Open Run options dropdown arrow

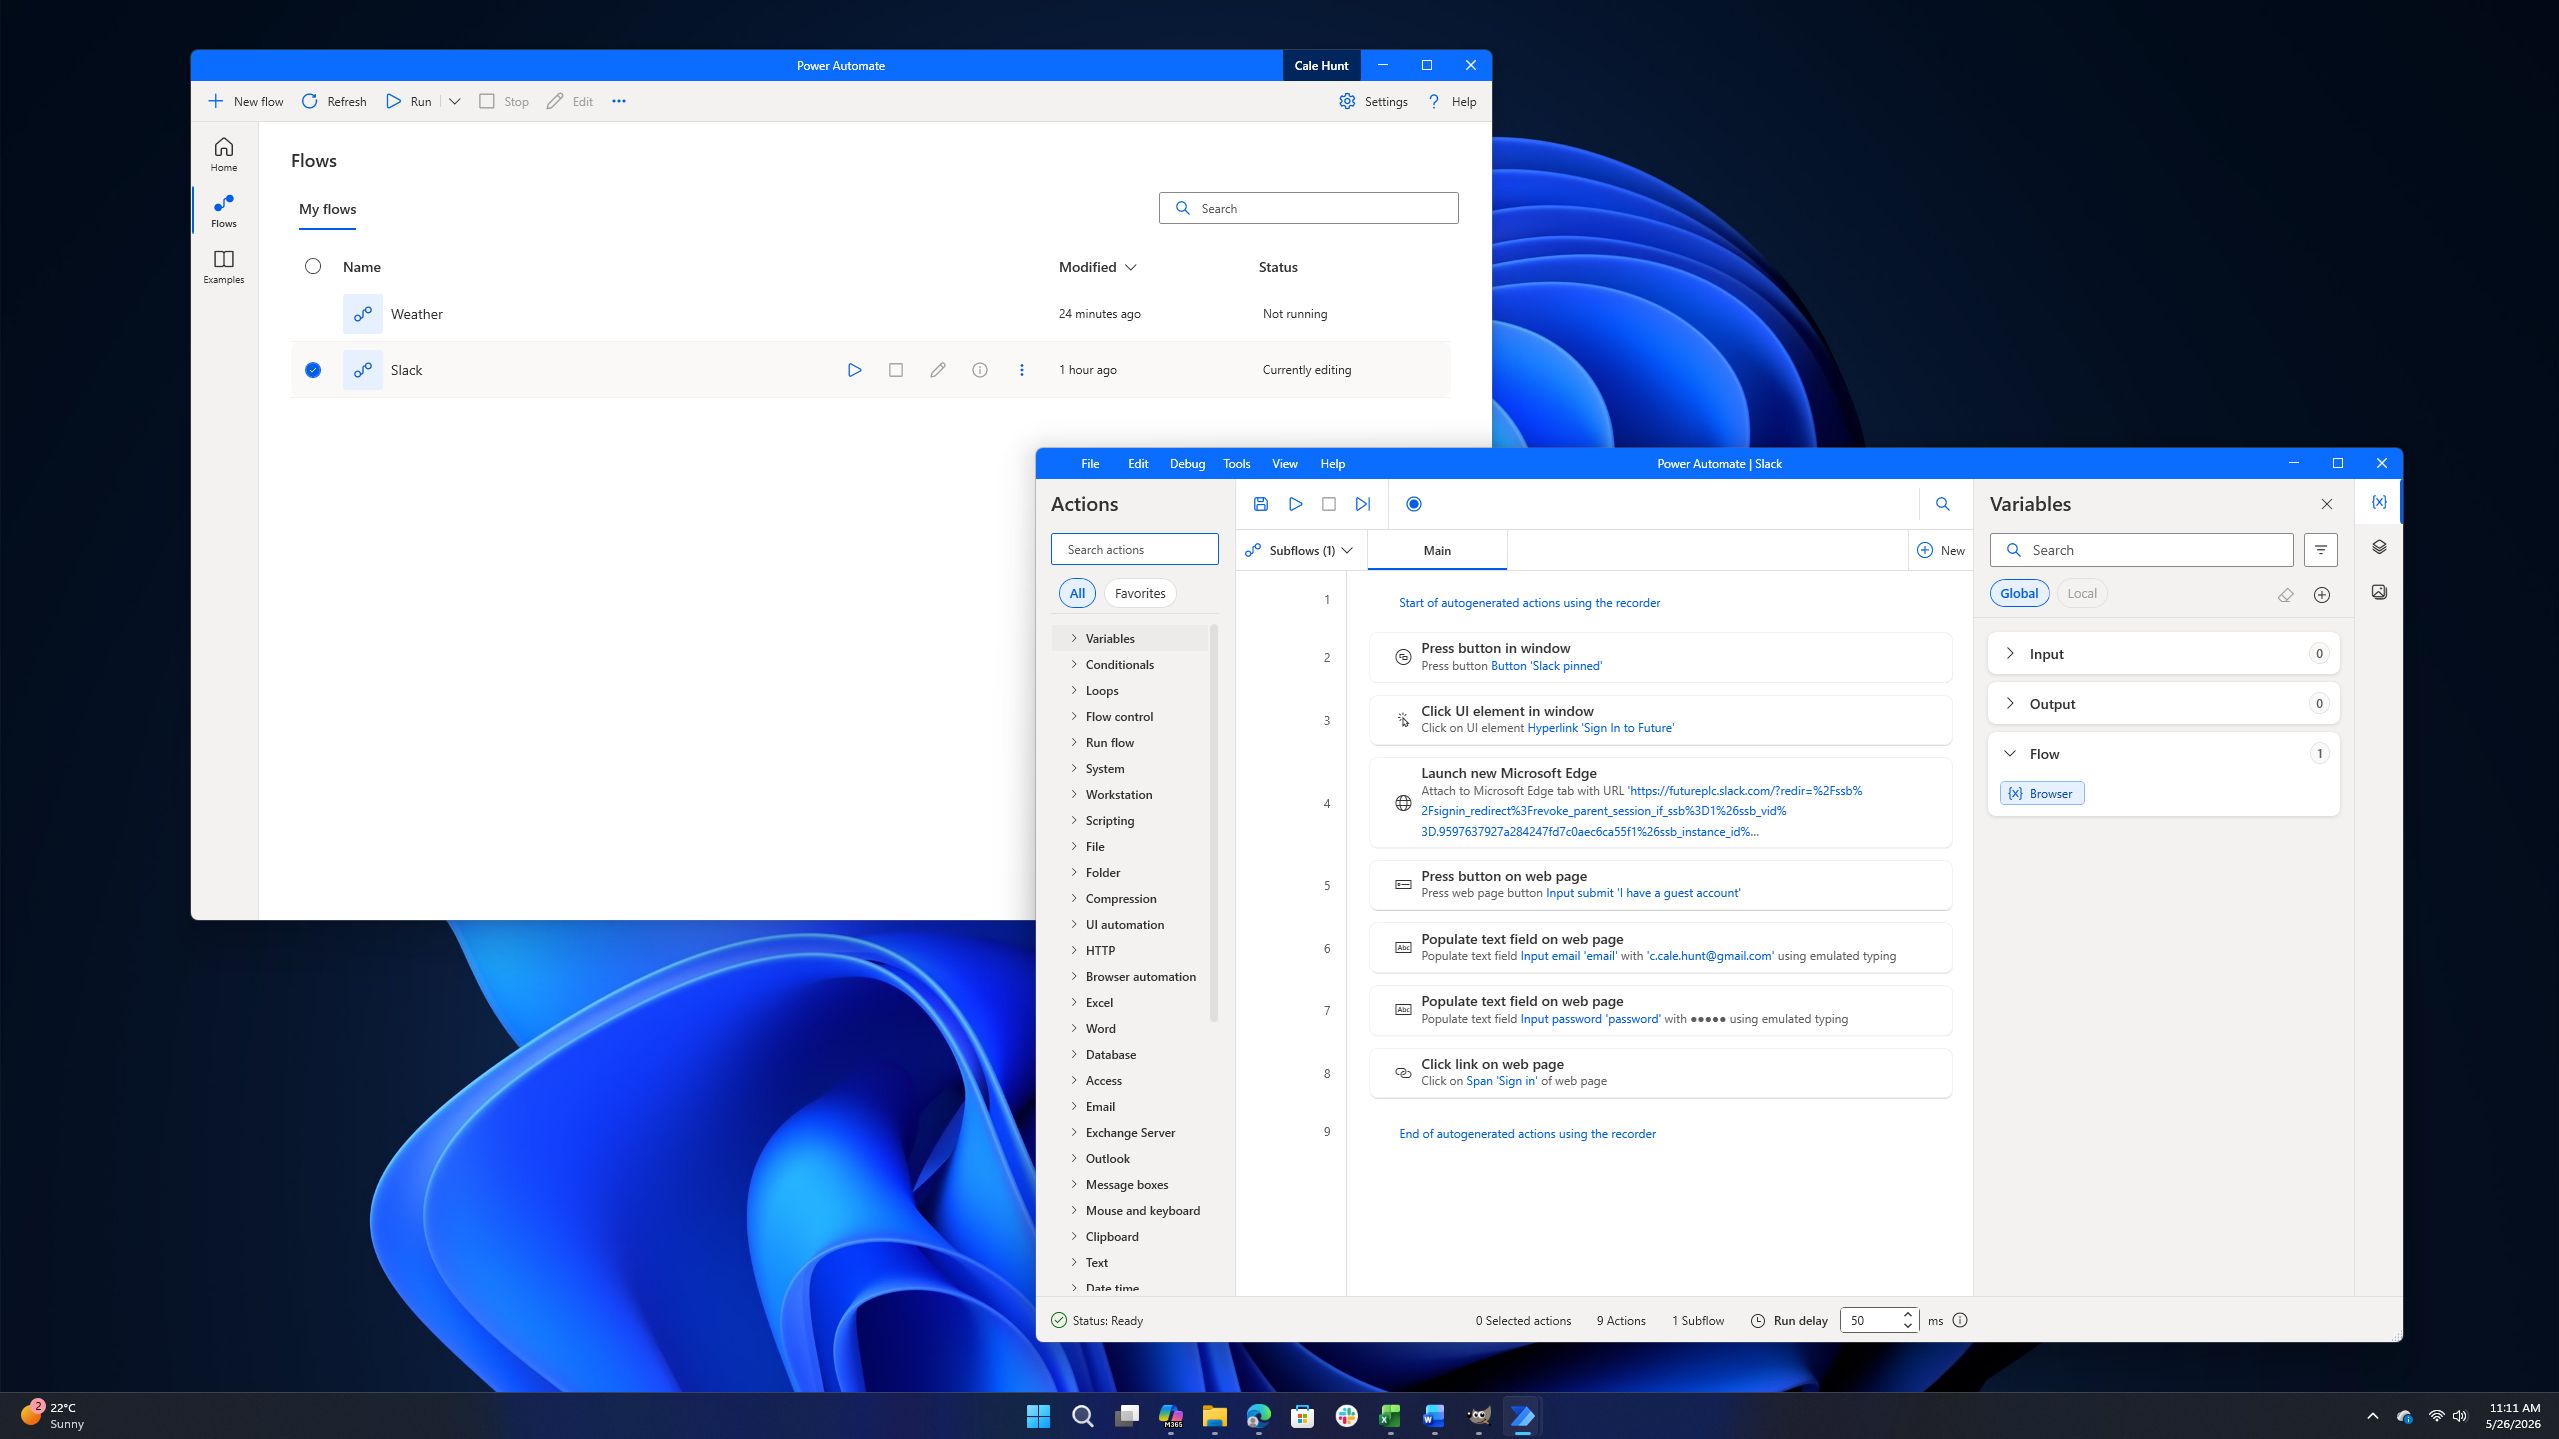tap(455, 101)
